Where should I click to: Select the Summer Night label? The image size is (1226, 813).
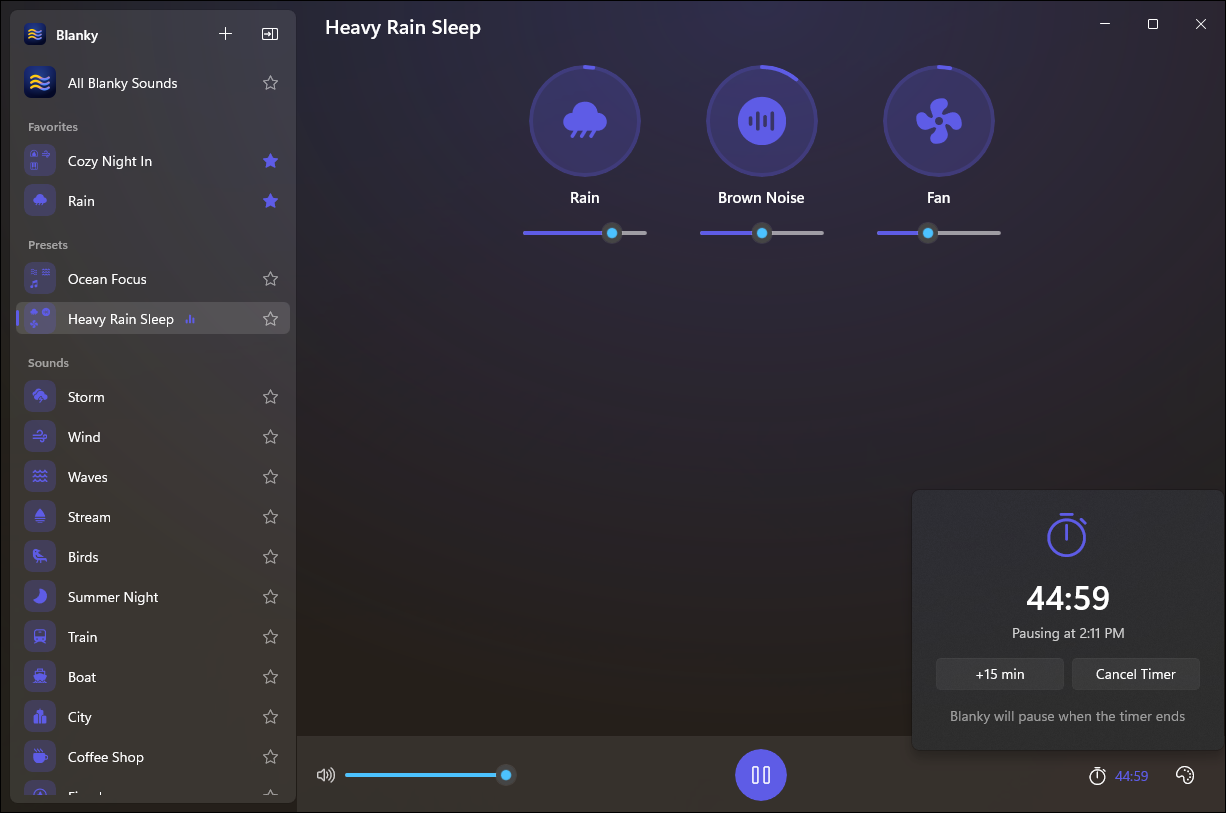(113, 597)
